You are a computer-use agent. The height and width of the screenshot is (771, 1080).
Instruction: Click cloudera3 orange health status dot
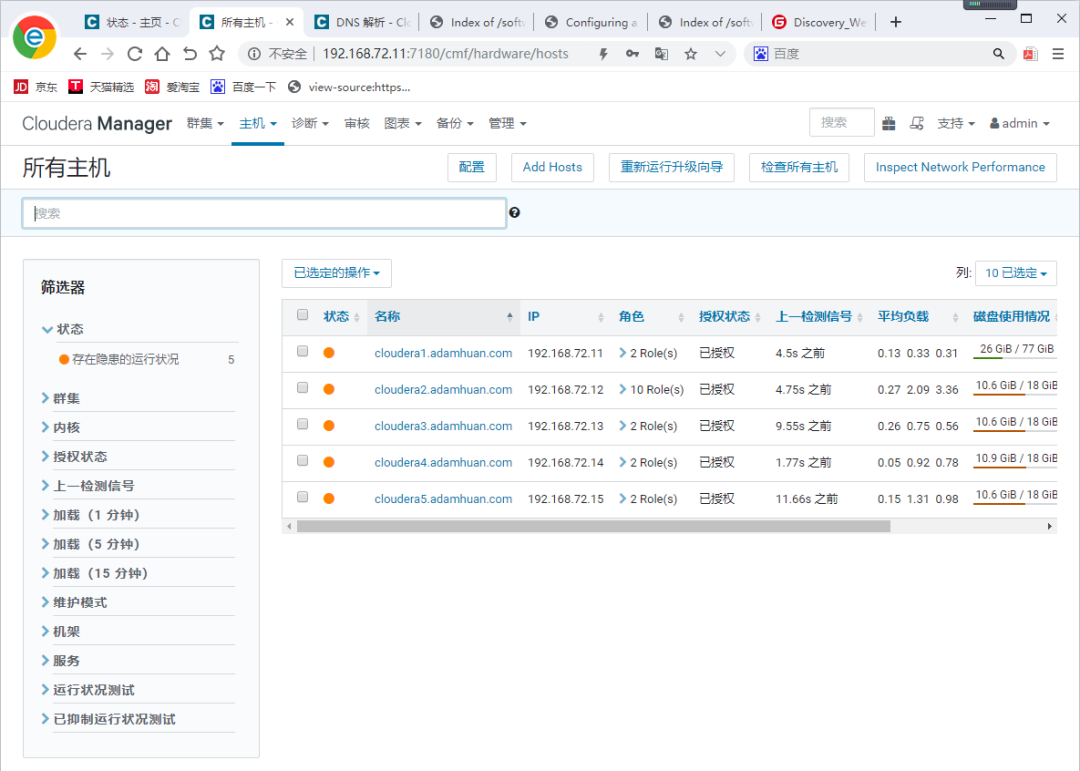(x=329, y=426)
